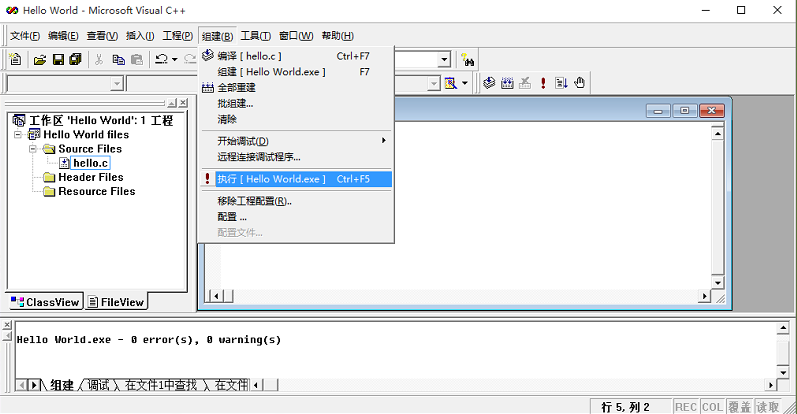Open the Undo history dropdown arrow
Viewport: 797px width, 414px height.
174,60
